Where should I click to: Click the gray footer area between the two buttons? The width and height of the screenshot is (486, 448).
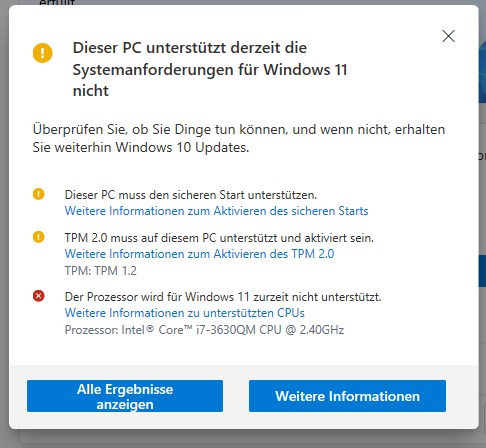[x=236, y=396]
